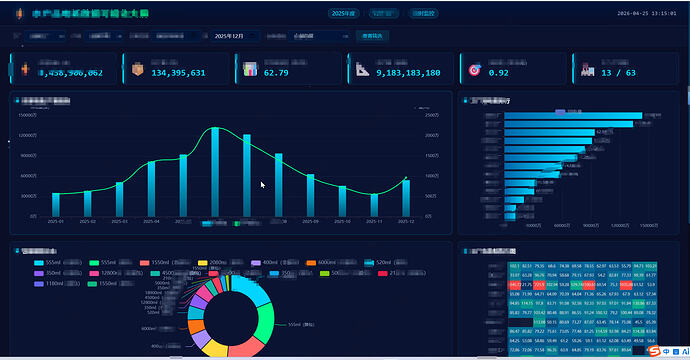
Task: Select the middle tab in the header
Action: [384, 14]
